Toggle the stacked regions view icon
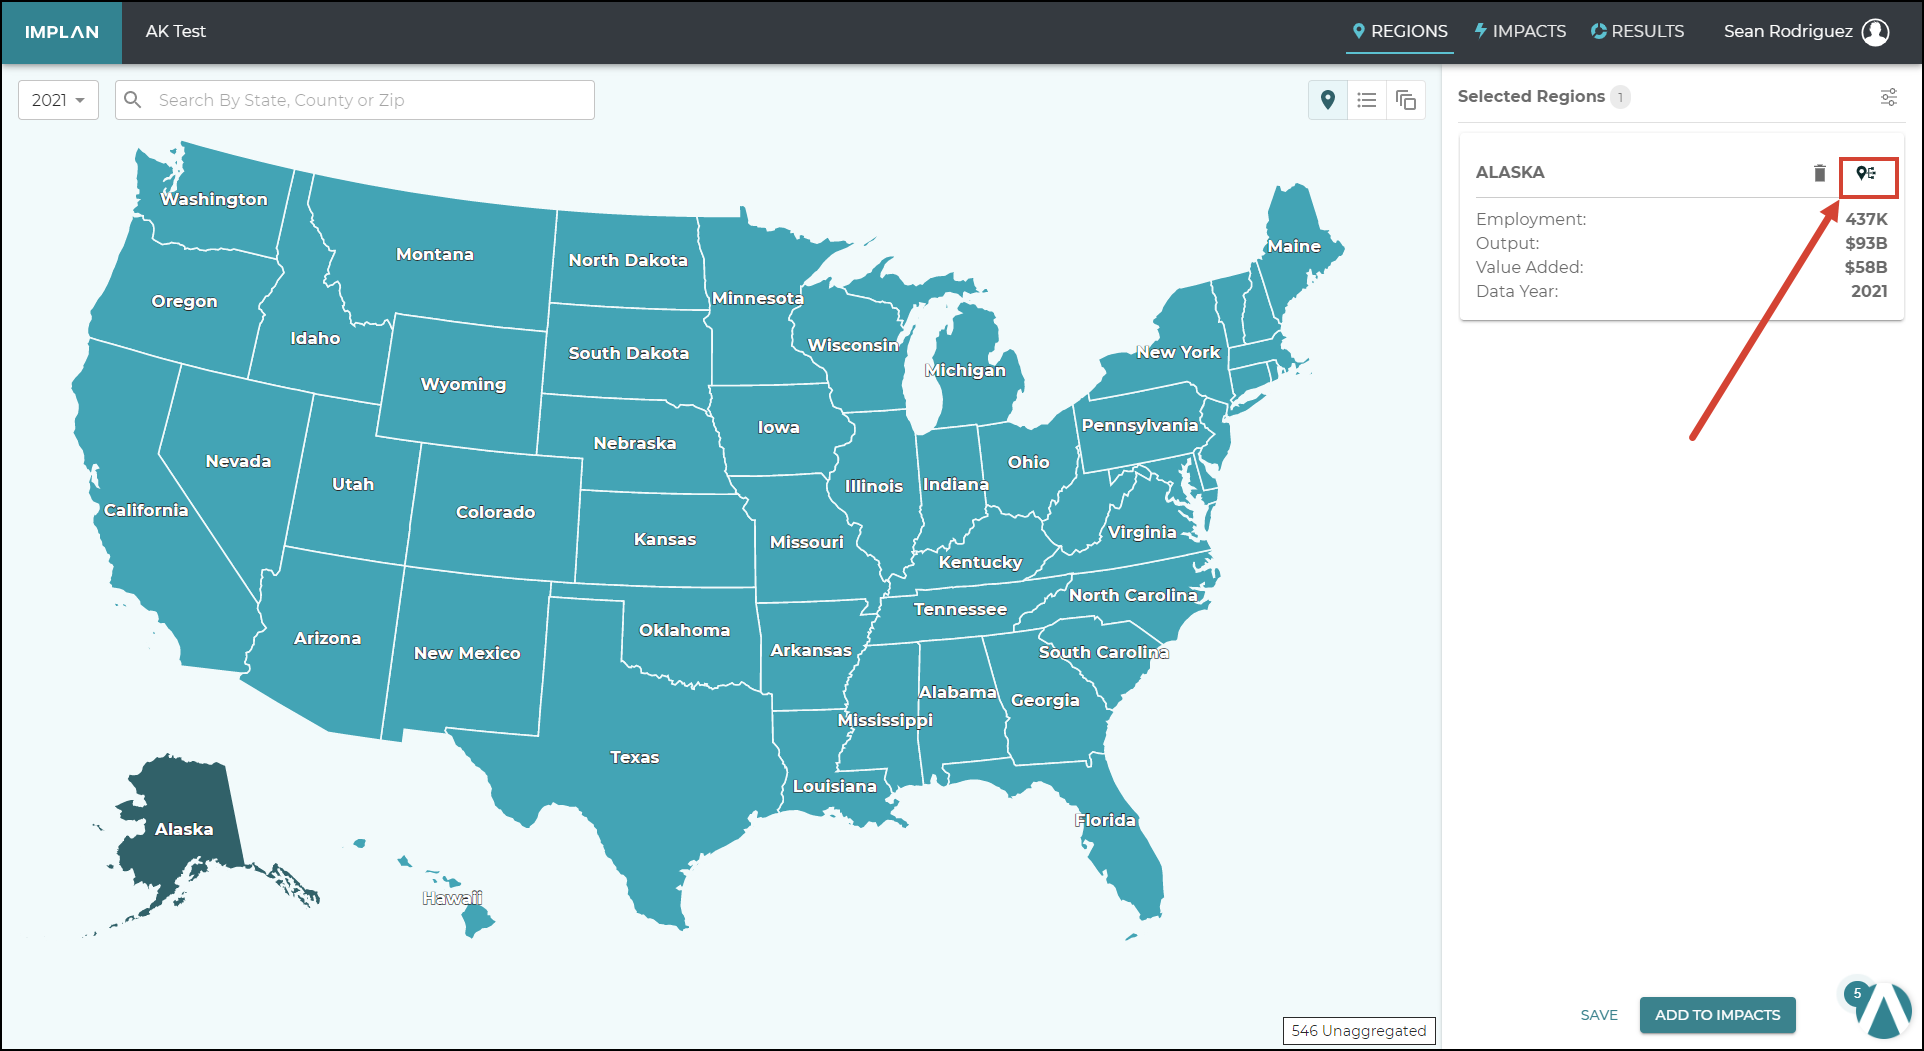This screenshot has height=1051, width=1924. (x=1406, y=100)
